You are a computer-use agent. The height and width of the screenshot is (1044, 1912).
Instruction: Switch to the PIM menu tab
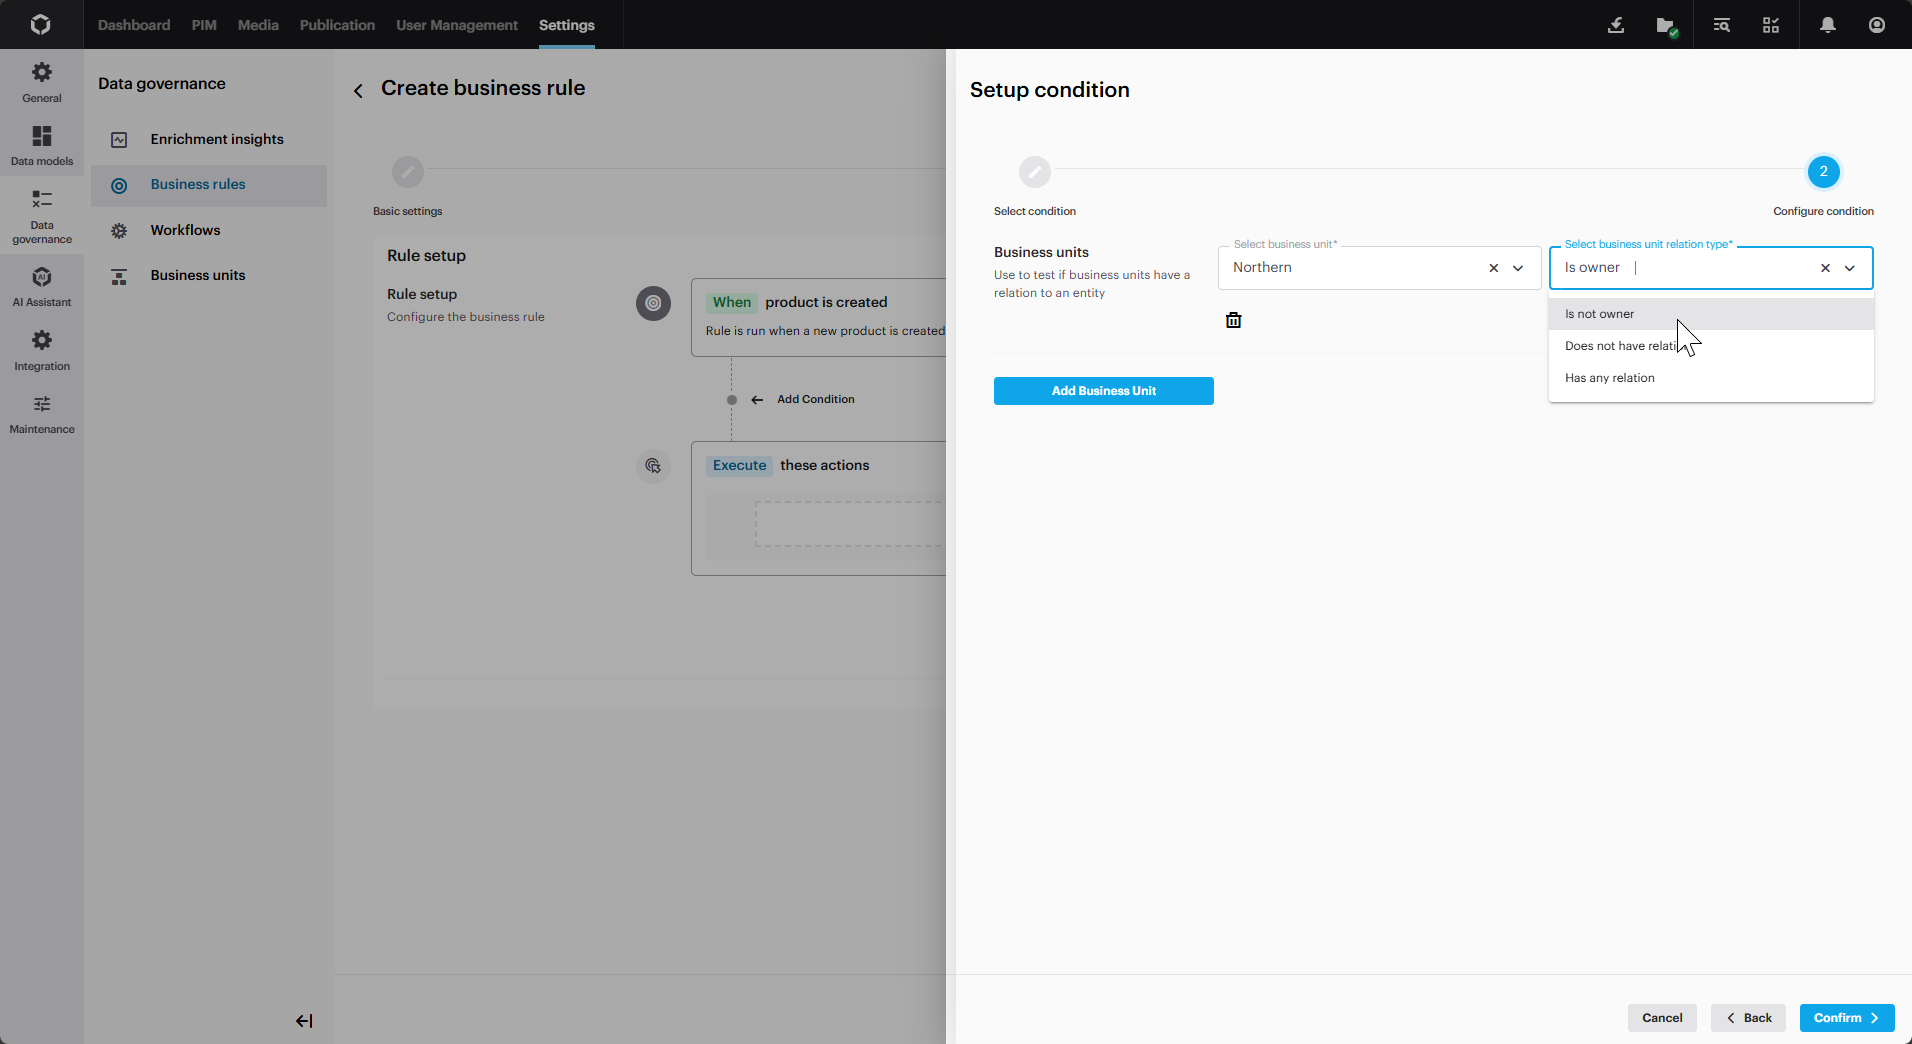[x=204, y=25]
